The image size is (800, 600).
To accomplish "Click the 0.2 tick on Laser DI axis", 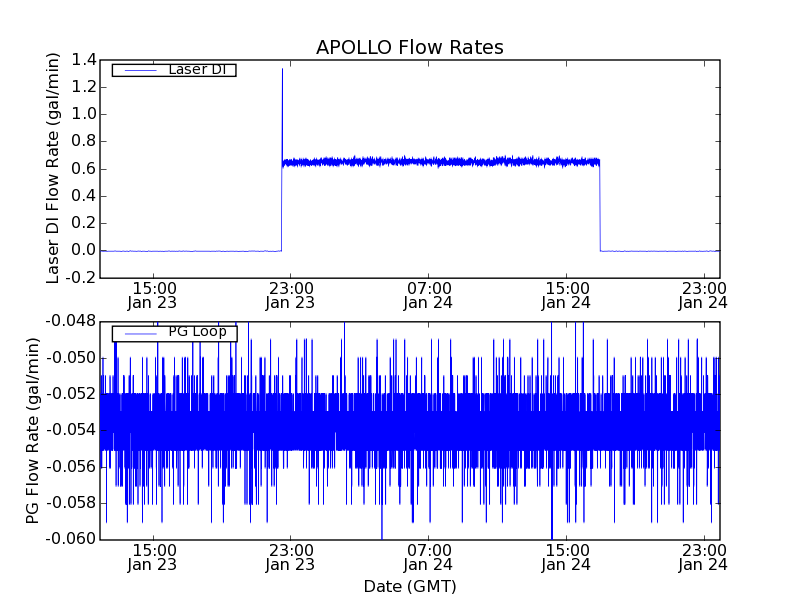I will tap(84, 223).
